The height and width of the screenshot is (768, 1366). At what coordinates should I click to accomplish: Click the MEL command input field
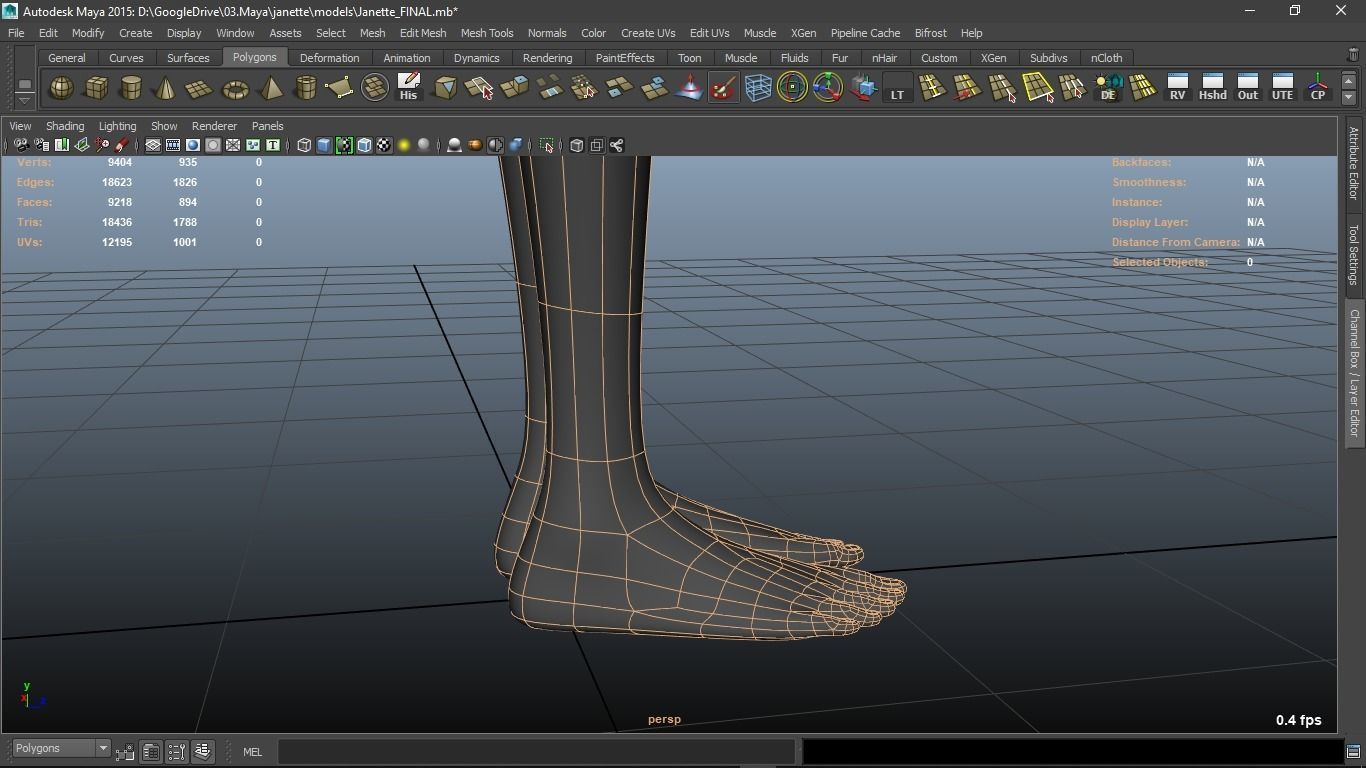[x=536, y=752]
